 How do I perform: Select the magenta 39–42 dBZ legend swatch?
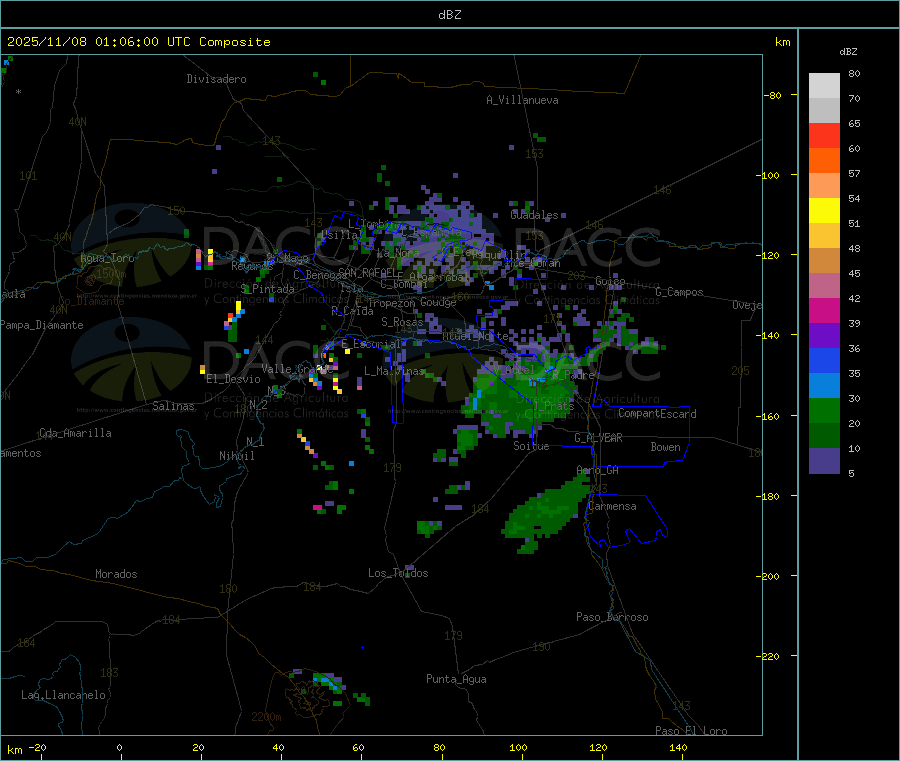tap(824, 310)
